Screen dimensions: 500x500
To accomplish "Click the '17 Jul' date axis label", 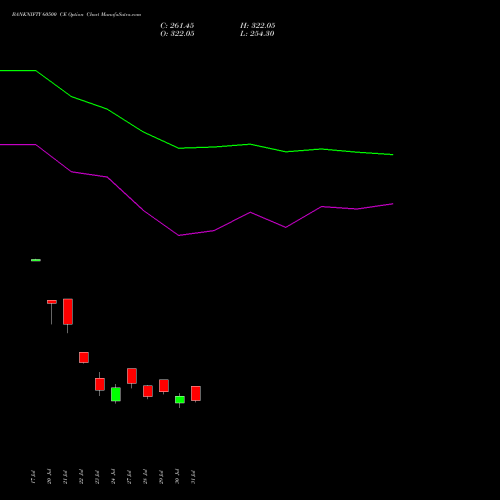I will click(33, 477).
